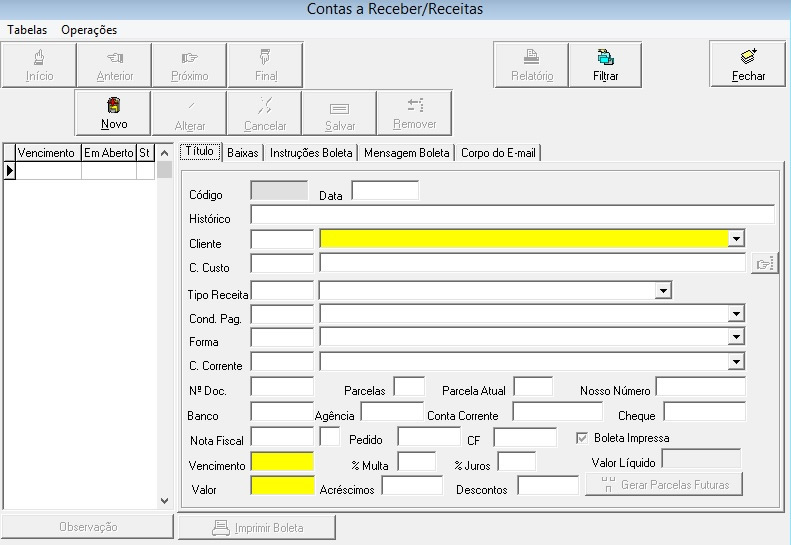
Task: Go to the Anterior record
Action: (115, 65)
